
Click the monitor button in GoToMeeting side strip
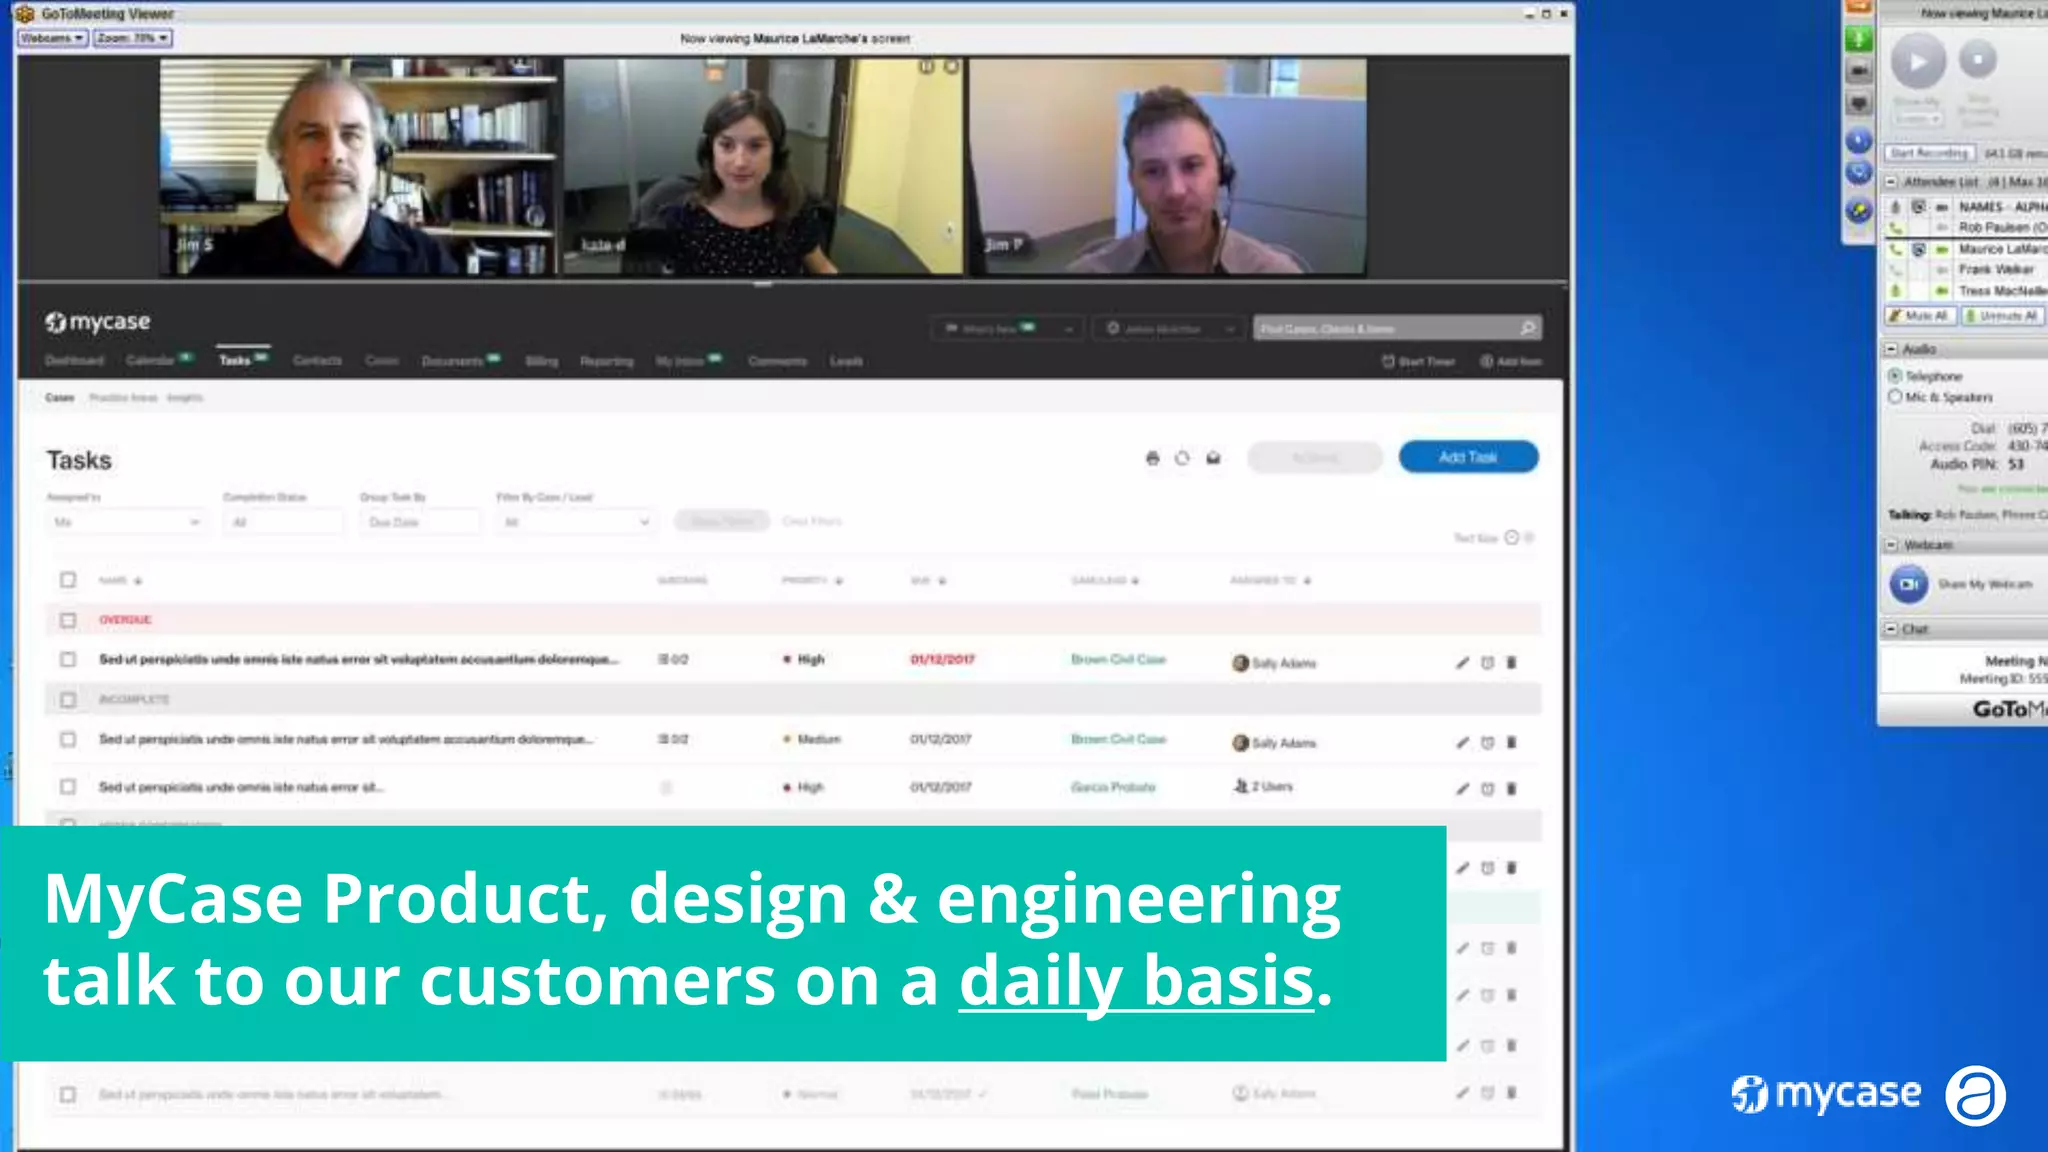click(1858, 103)
